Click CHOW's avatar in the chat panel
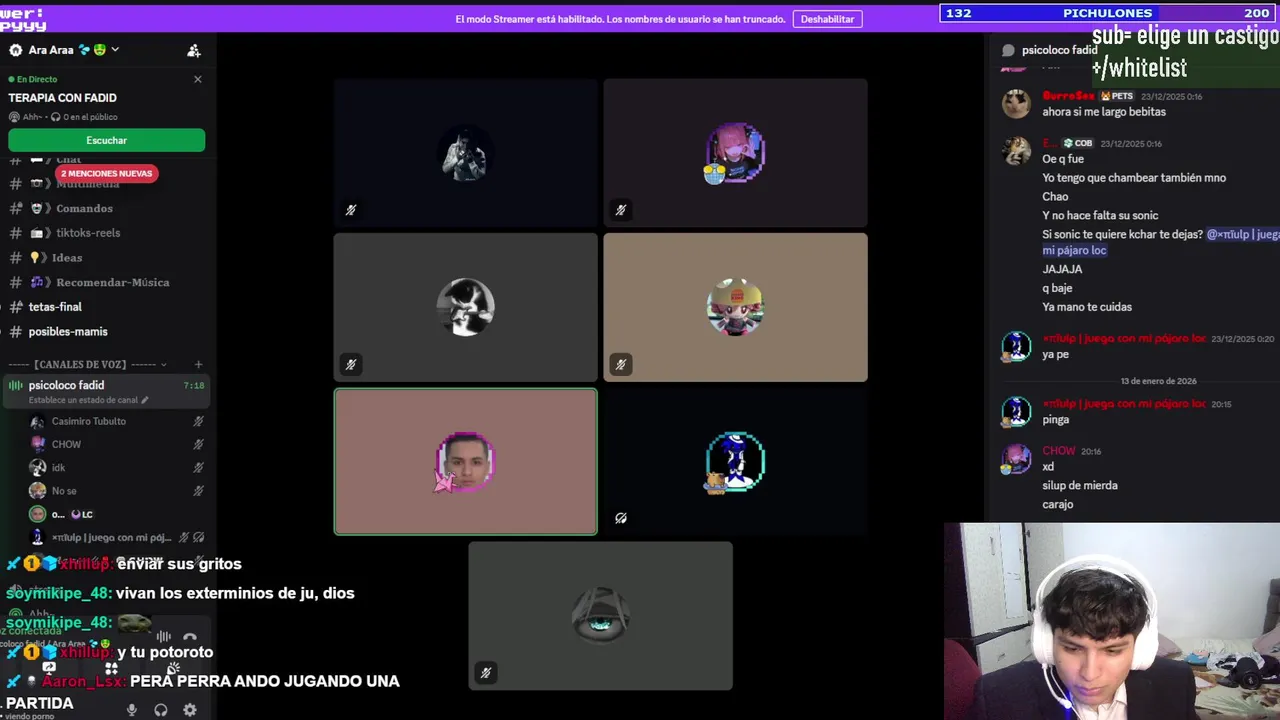 pyautogui.click(x=1016, y=460)
